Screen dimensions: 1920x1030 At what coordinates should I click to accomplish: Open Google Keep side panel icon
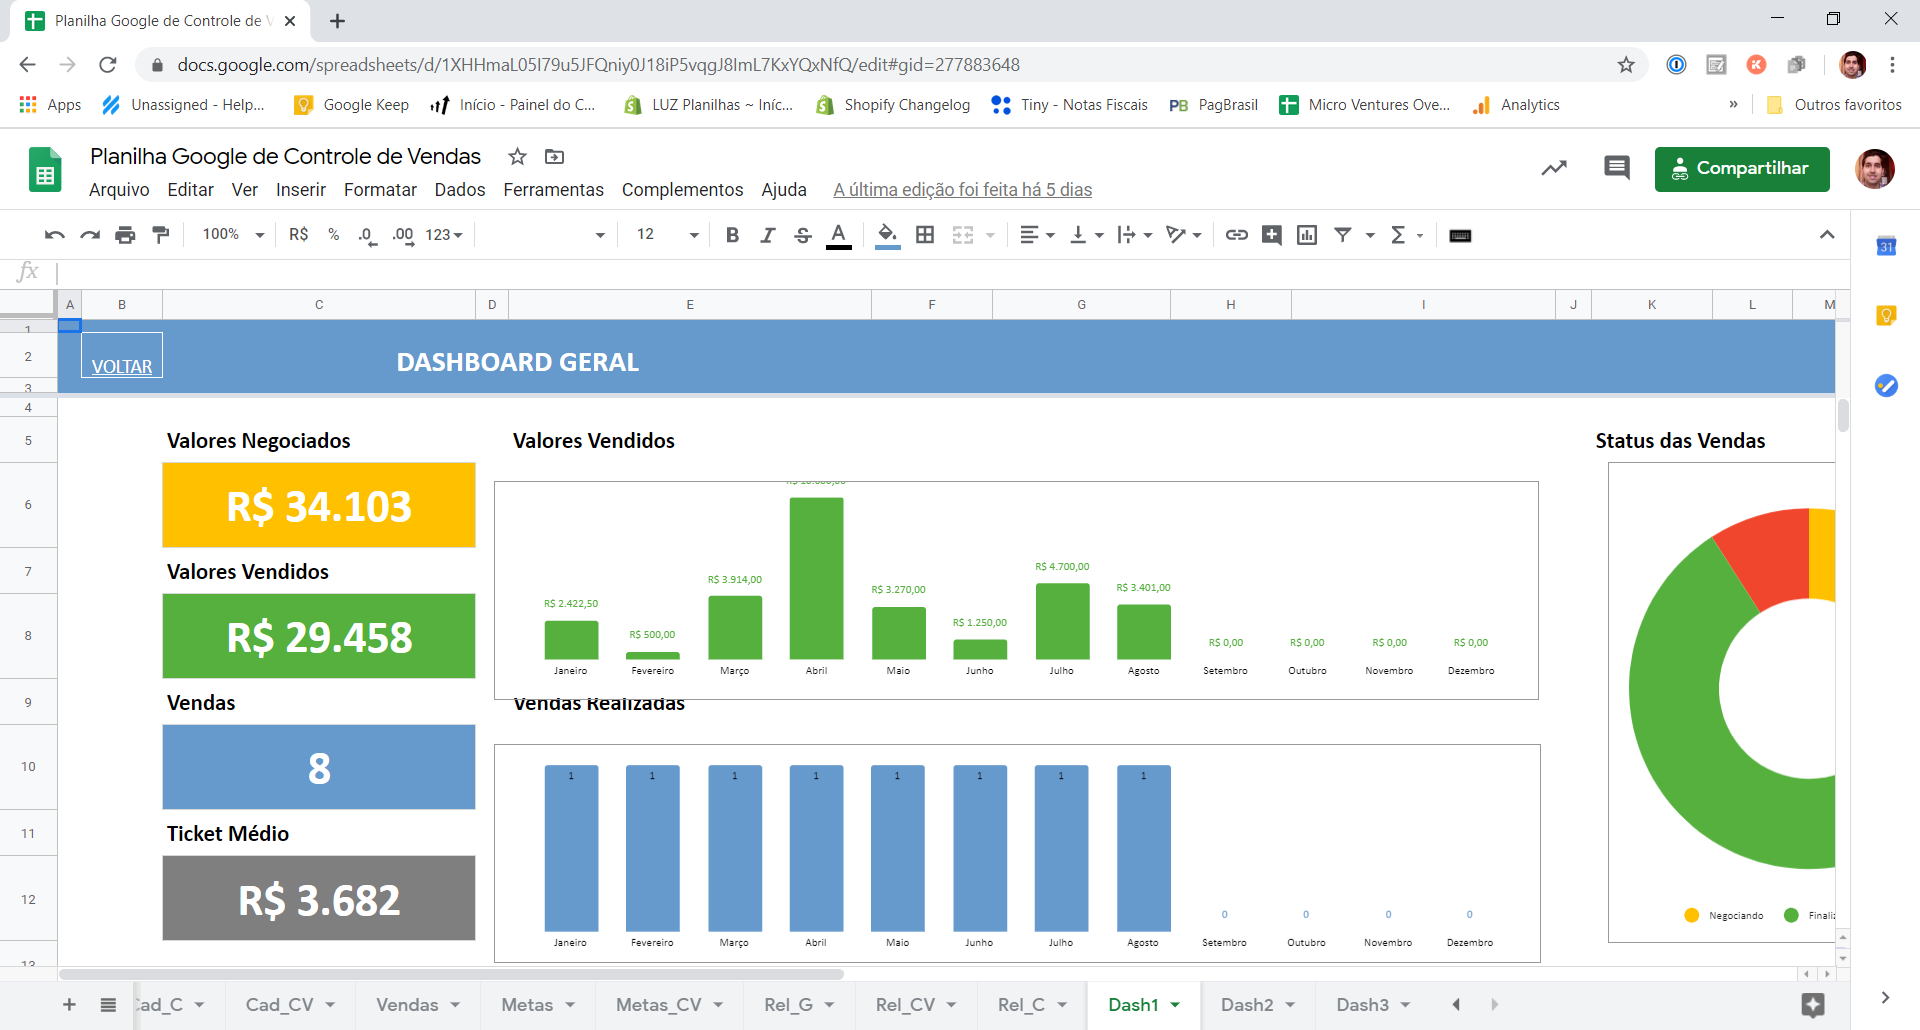coord(1886,316)
